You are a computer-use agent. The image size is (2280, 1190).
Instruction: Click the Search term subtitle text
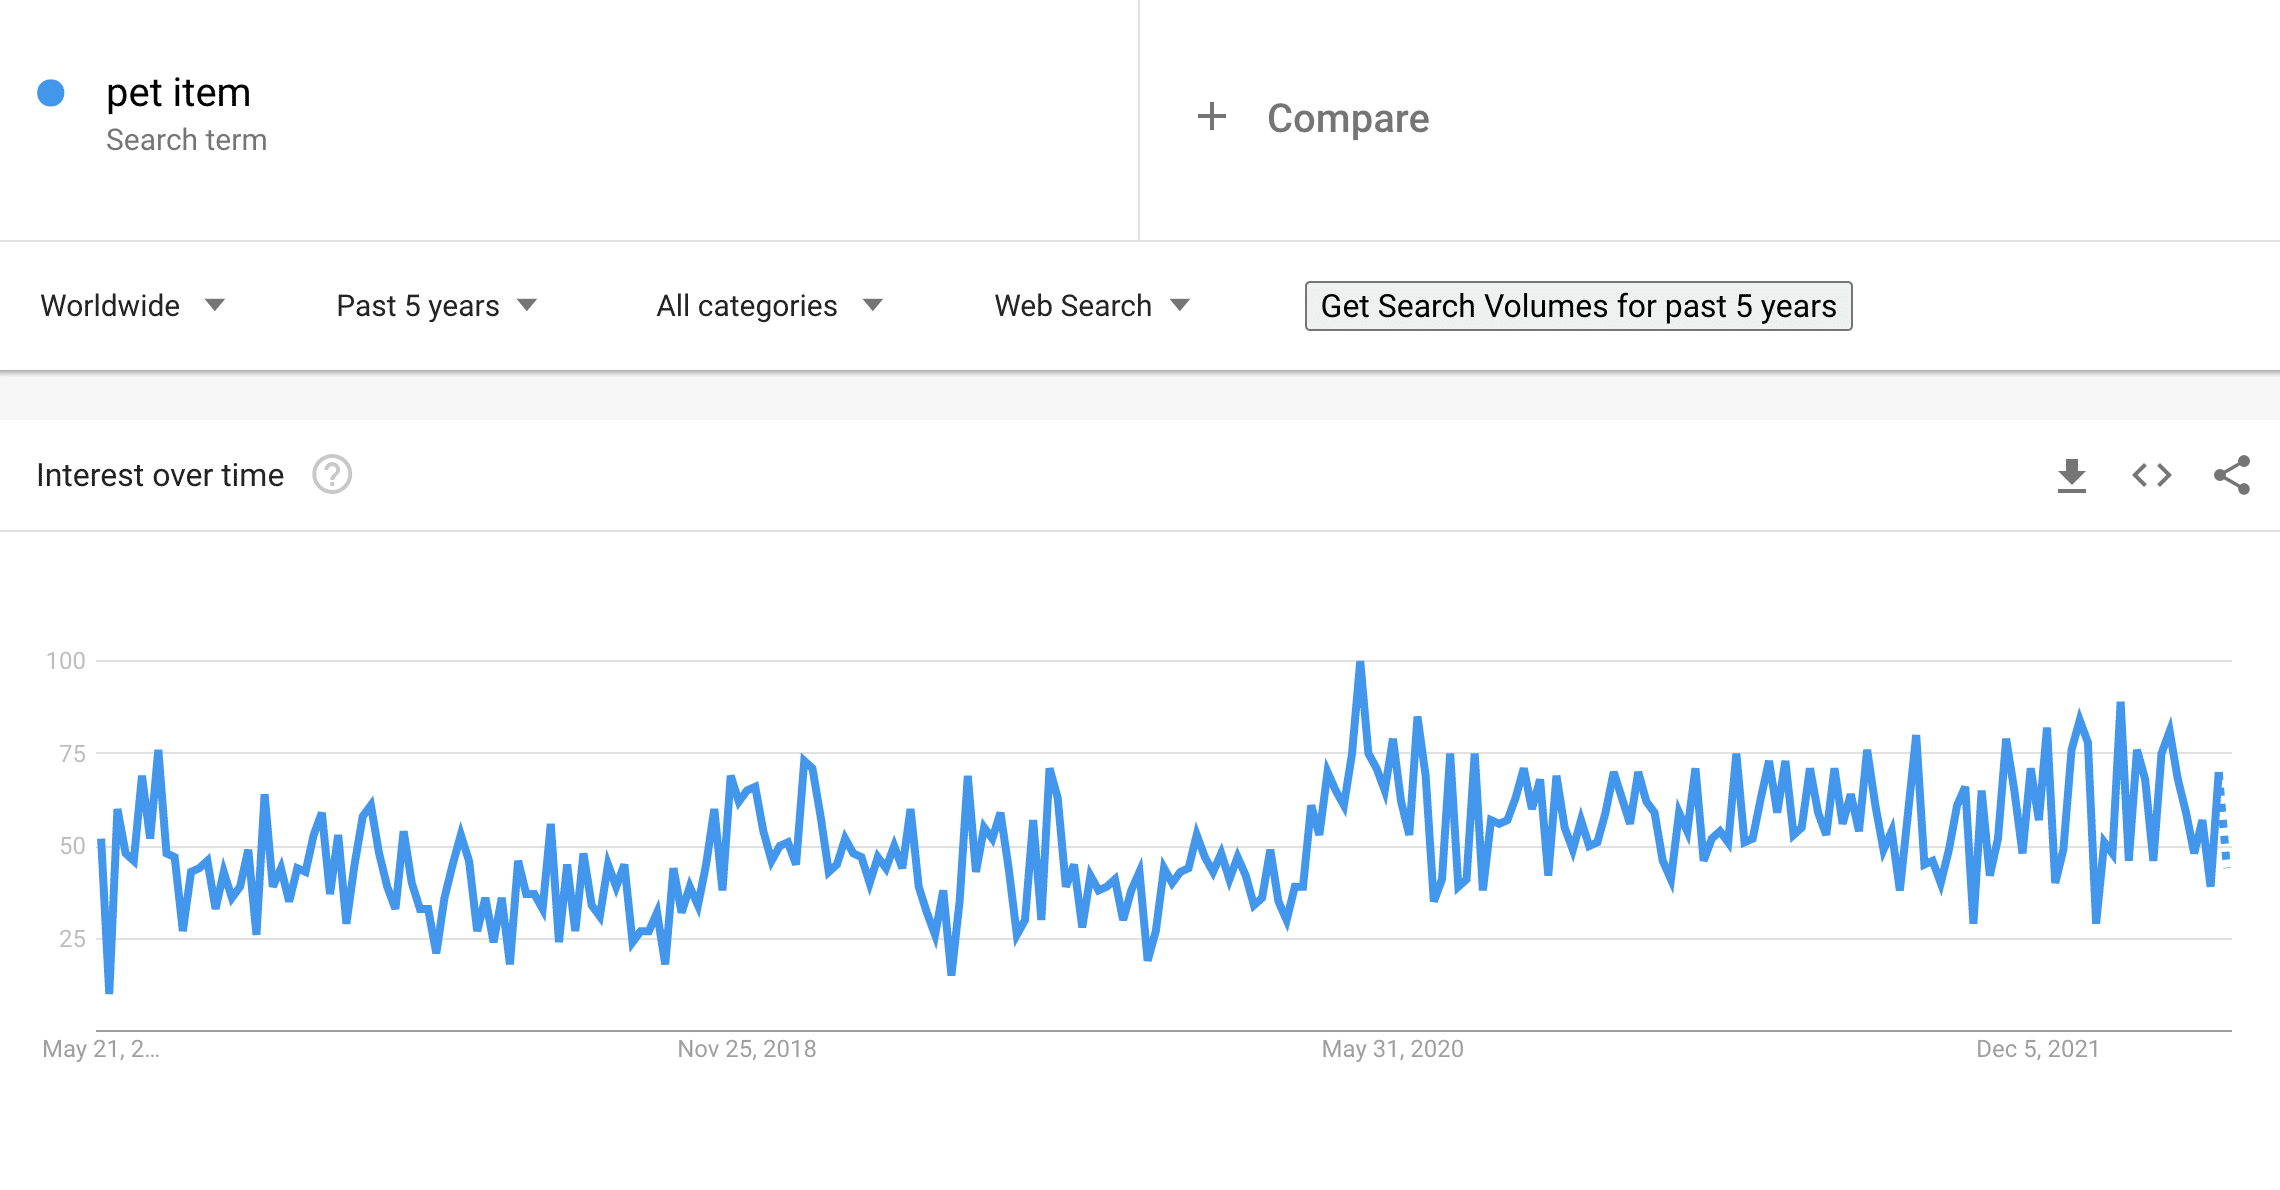pyautogui.click(x=186, y=140)
